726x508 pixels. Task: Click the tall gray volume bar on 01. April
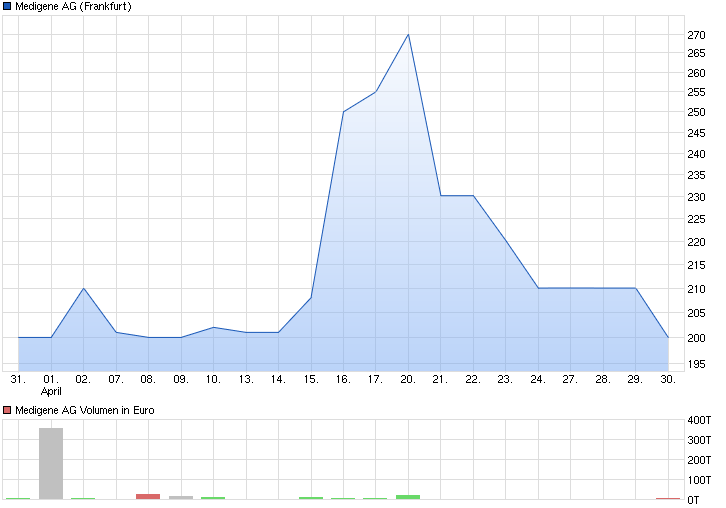[x=51, y=464]
